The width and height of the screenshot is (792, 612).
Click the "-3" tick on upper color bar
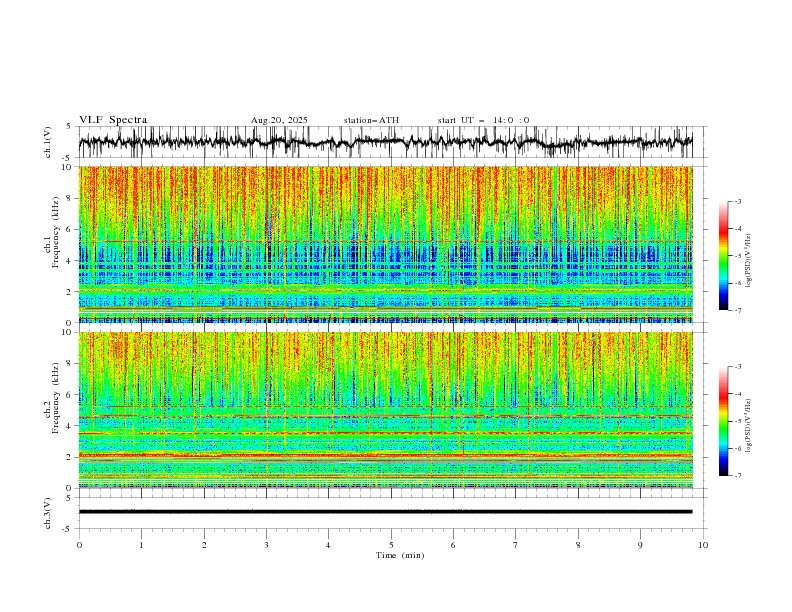tap(737, 201)
